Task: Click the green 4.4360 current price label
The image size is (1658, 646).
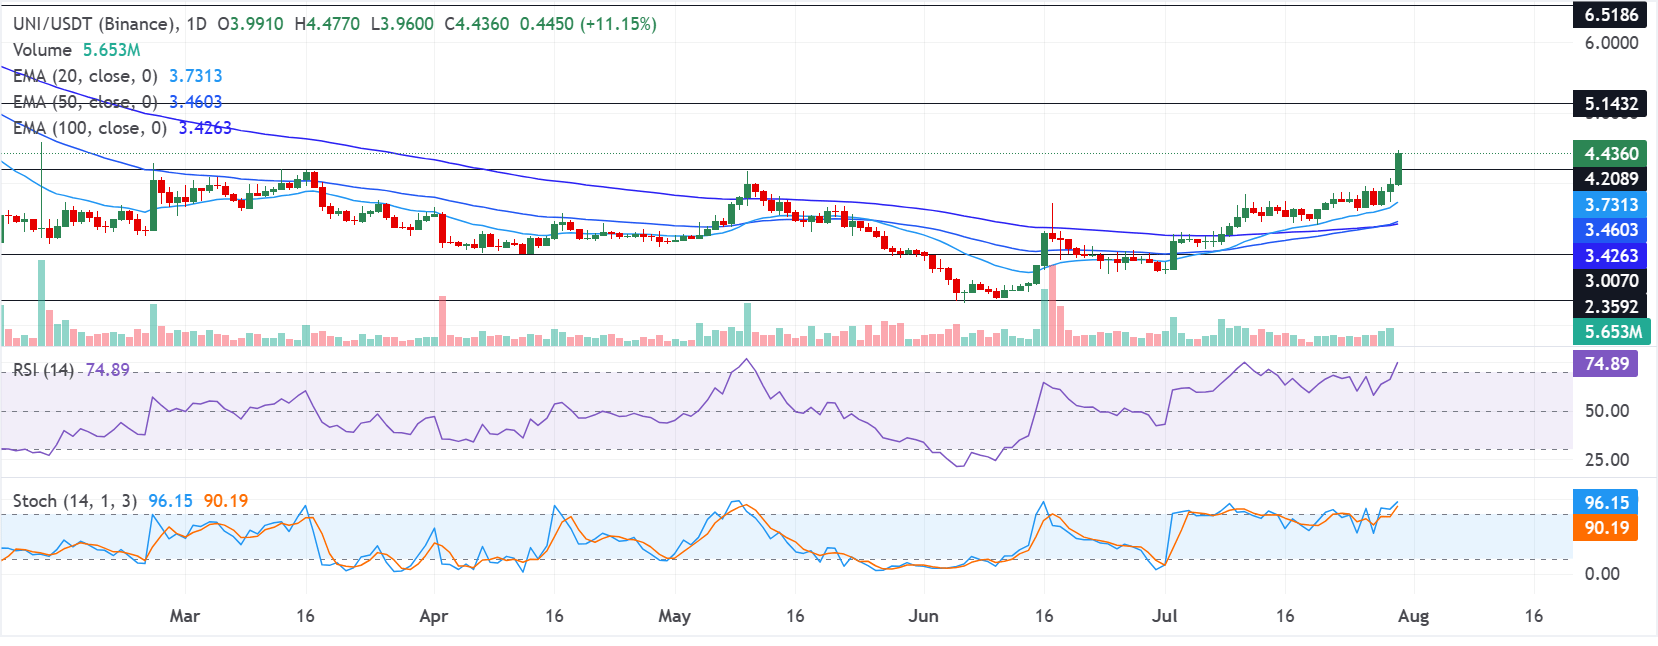Action: click(1611, 153)
